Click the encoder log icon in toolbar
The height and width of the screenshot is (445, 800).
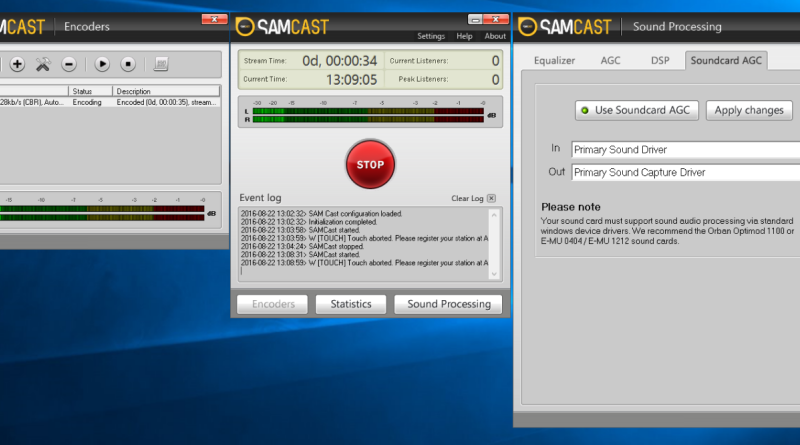pyautogui.click(x=161, y=64)
